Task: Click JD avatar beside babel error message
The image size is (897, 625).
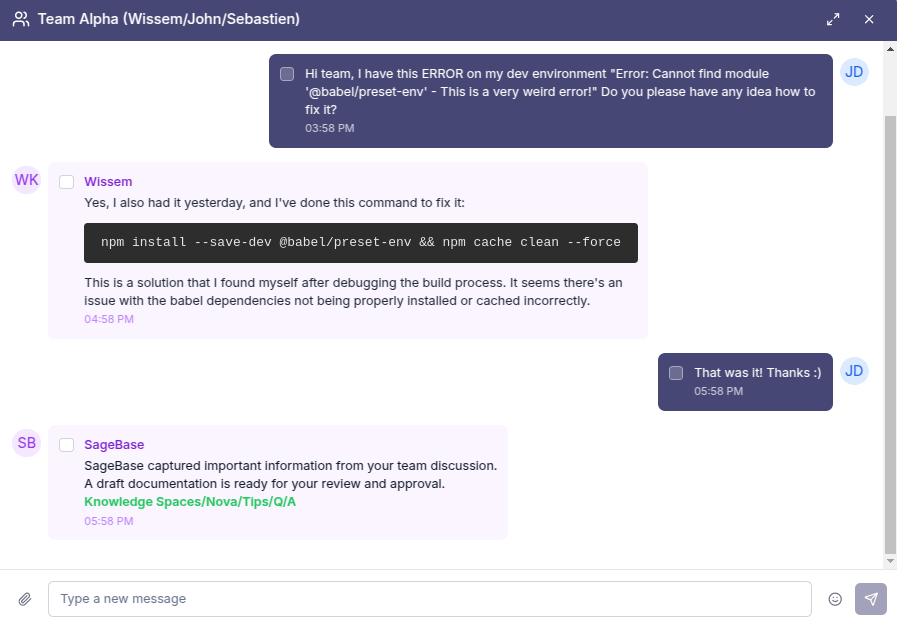Action: pos(854,72)
